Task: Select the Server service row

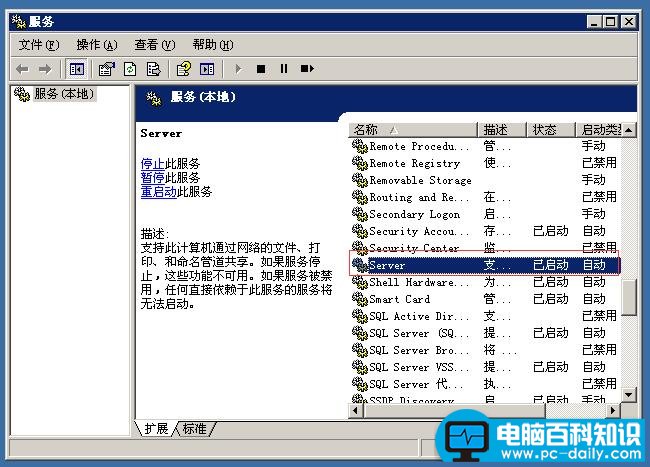Action: point(485,265)
